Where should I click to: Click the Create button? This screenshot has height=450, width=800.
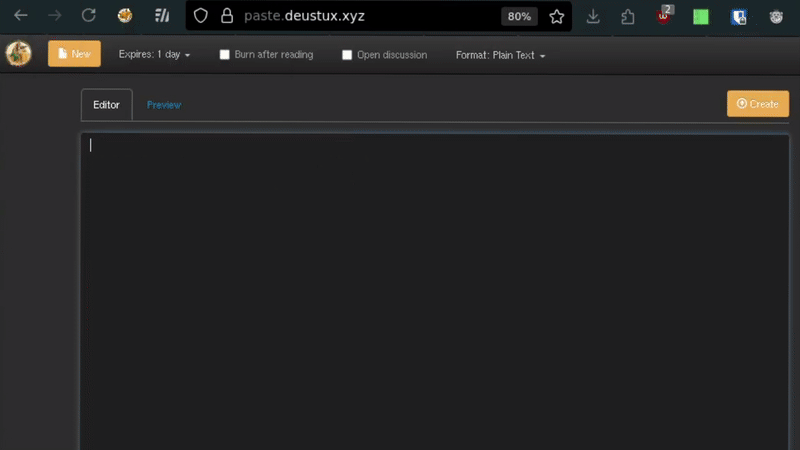(x=758, y=104)
